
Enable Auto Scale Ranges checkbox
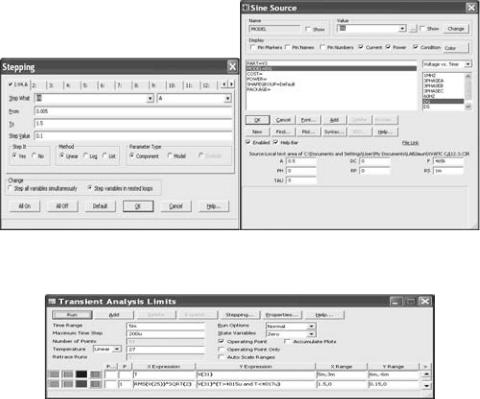221,357
